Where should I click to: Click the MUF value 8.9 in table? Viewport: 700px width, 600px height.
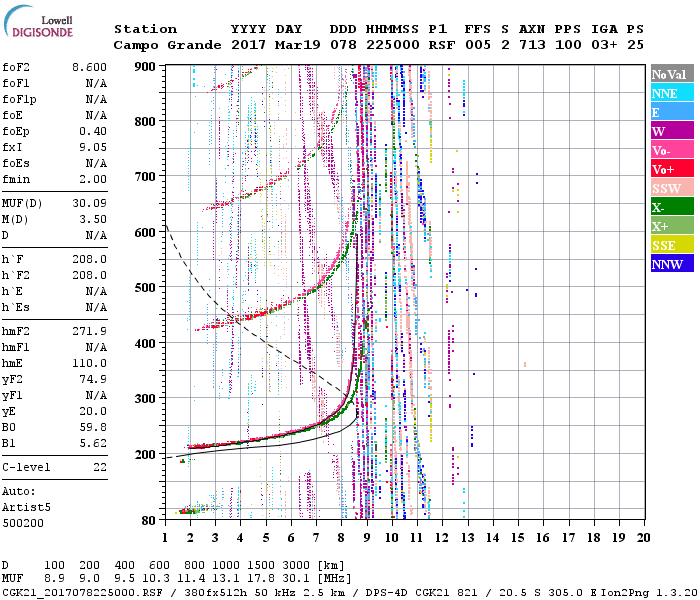pyautogui.click(x=54, y=579)
